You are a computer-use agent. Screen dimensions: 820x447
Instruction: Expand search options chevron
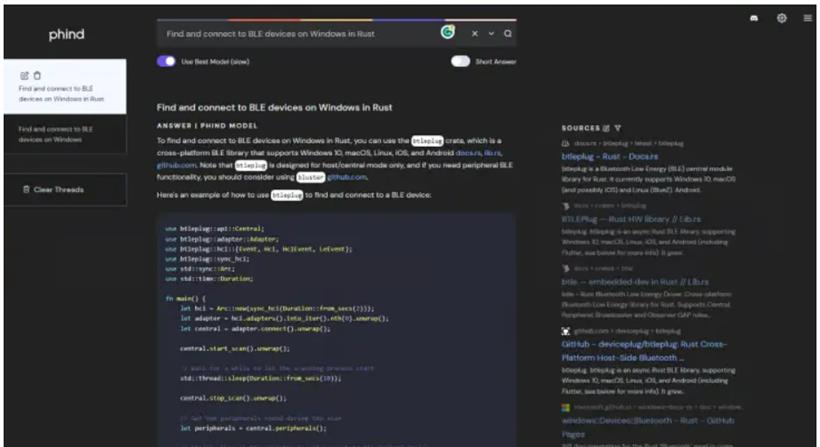pos(491,33)
